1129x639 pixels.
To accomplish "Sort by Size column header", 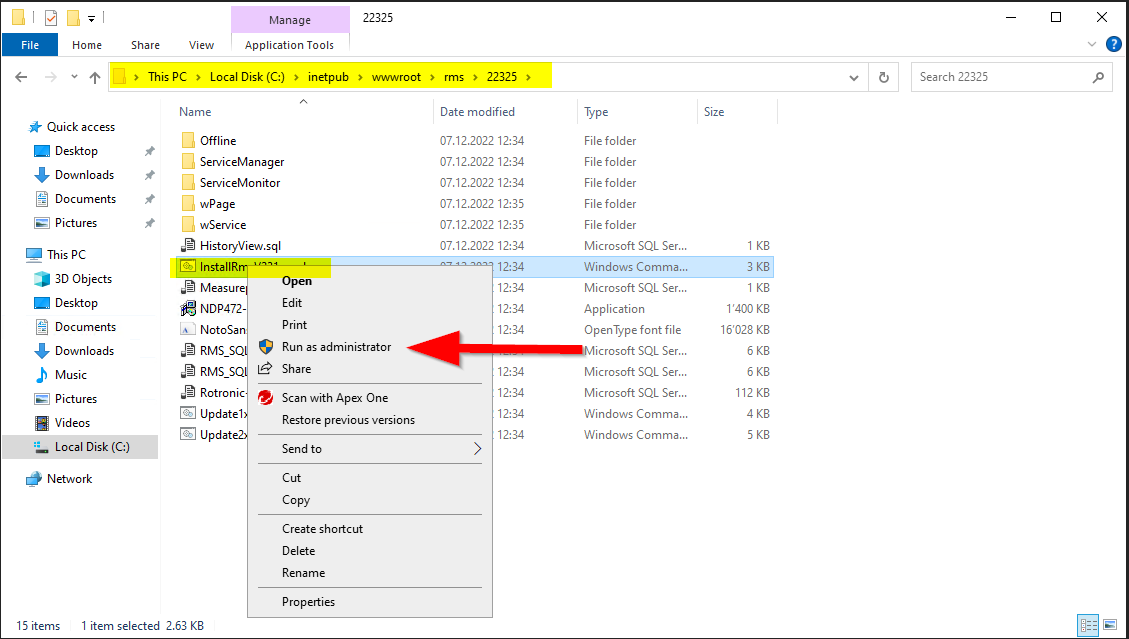I will (x=738, y=112).
